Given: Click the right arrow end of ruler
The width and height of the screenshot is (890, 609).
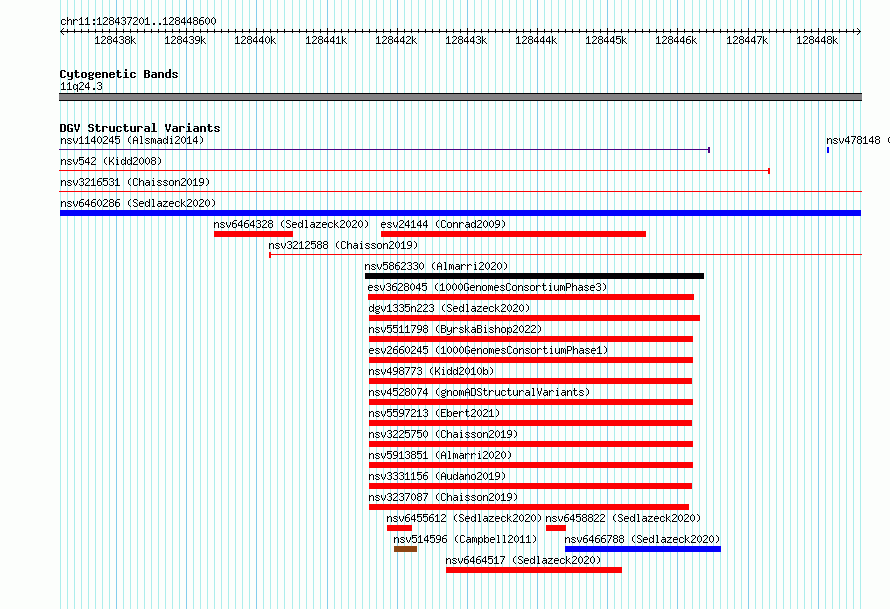Looking at the screenshot, I should click(859, 32).
